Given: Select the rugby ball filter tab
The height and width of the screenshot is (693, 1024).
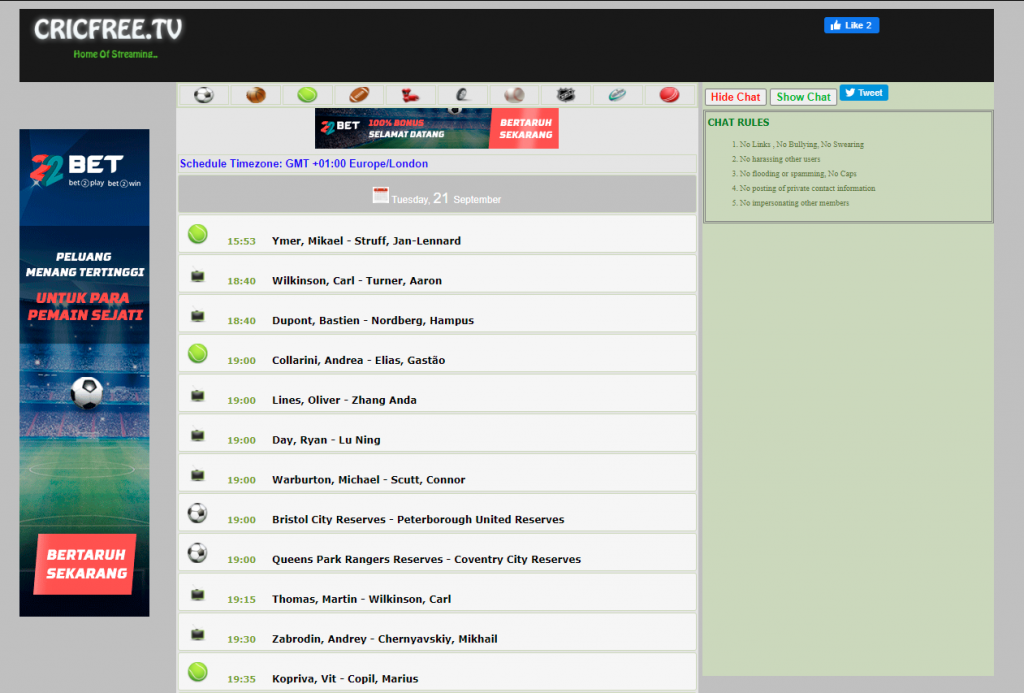Looking at the screenshot, I should pos(617,95).
